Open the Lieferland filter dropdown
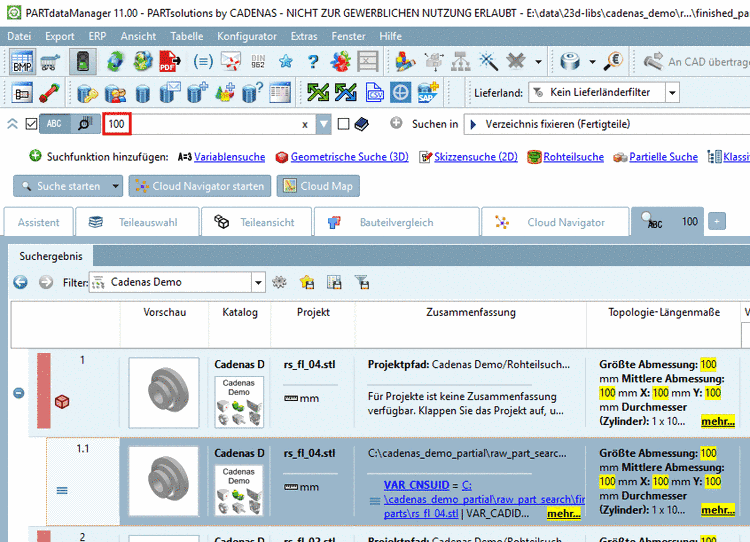The width and height of the screenshot is (750, 542). coord(672,93)
